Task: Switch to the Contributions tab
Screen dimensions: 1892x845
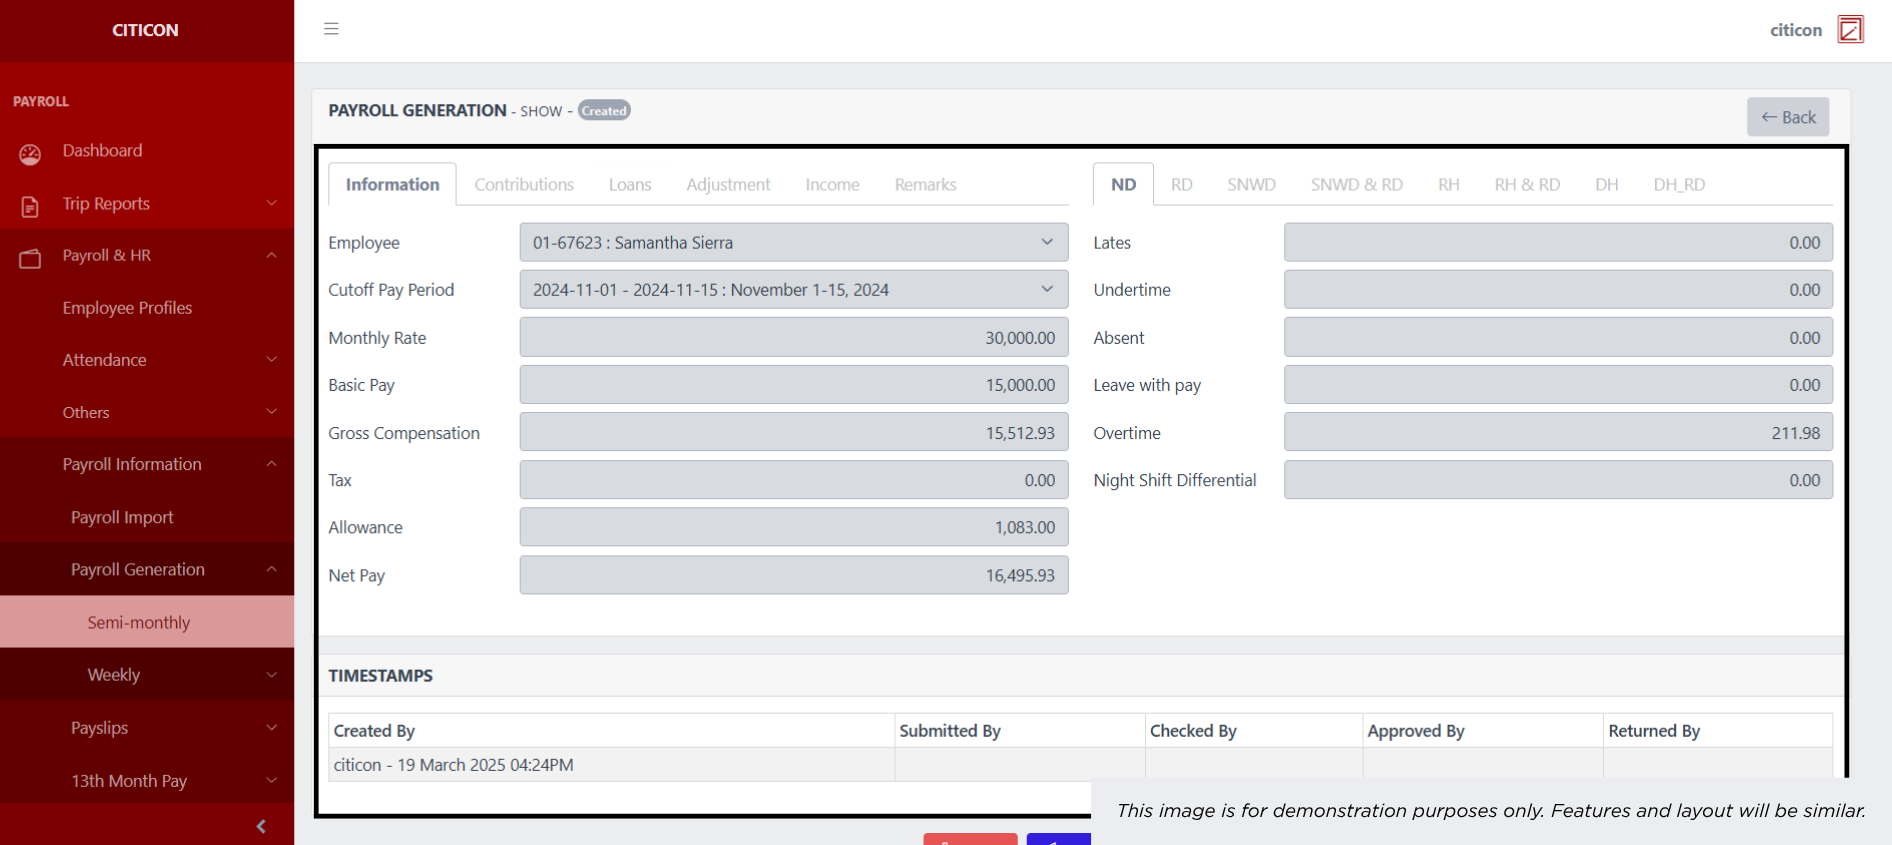Action: (x=524, y=185)
